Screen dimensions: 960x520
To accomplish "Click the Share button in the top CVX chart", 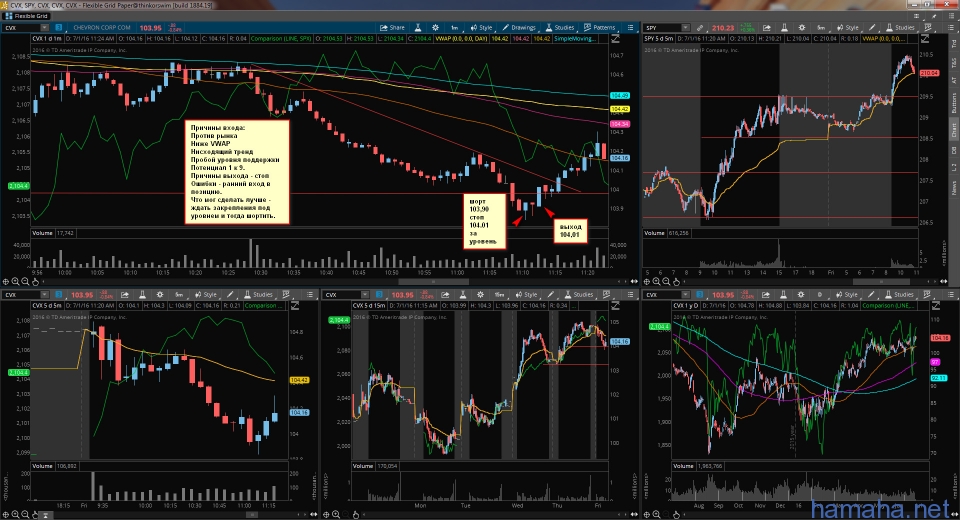I will pyautogui.click(x=392, y=28).
